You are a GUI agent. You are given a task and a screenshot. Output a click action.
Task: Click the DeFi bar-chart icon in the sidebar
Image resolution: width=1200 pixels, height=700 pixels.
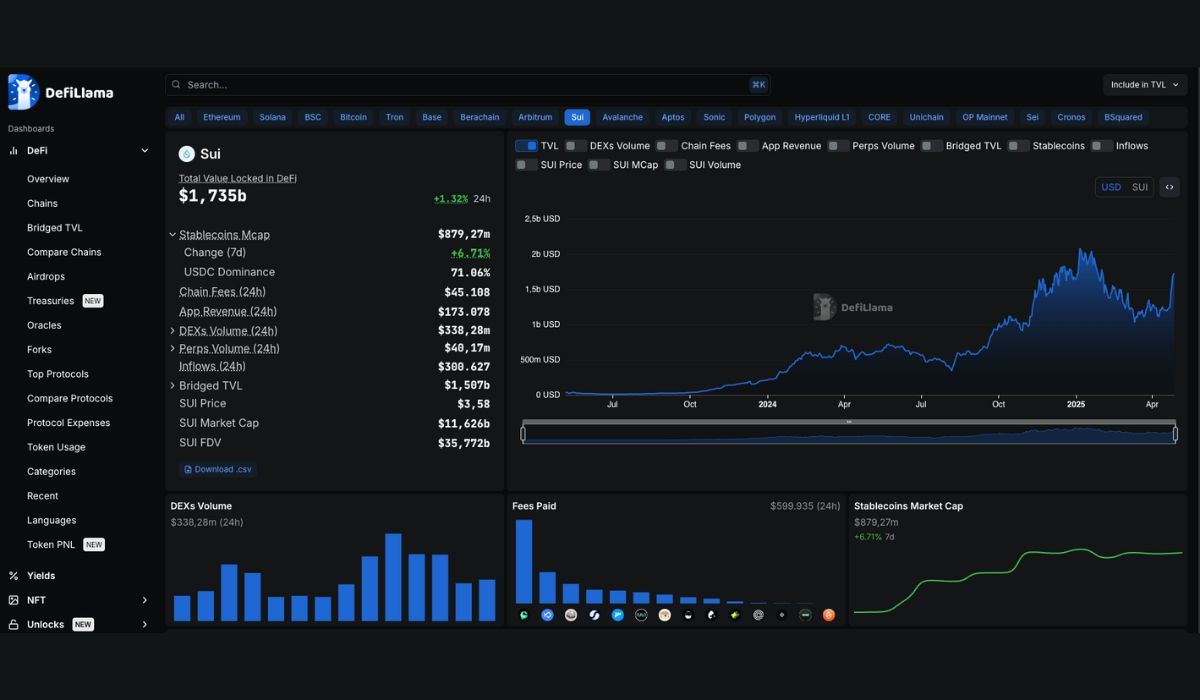pyautogui.click(x=14, y=151)
